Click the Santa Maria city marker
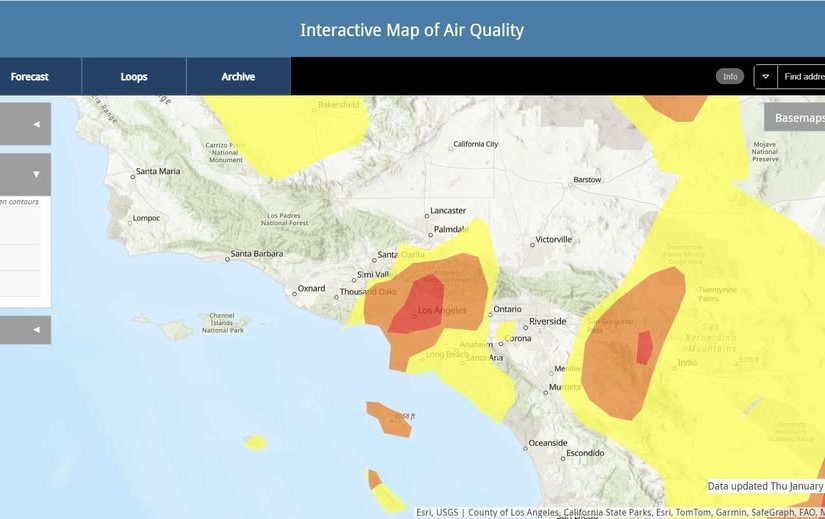Screen dimensions: 825x519 133,173
